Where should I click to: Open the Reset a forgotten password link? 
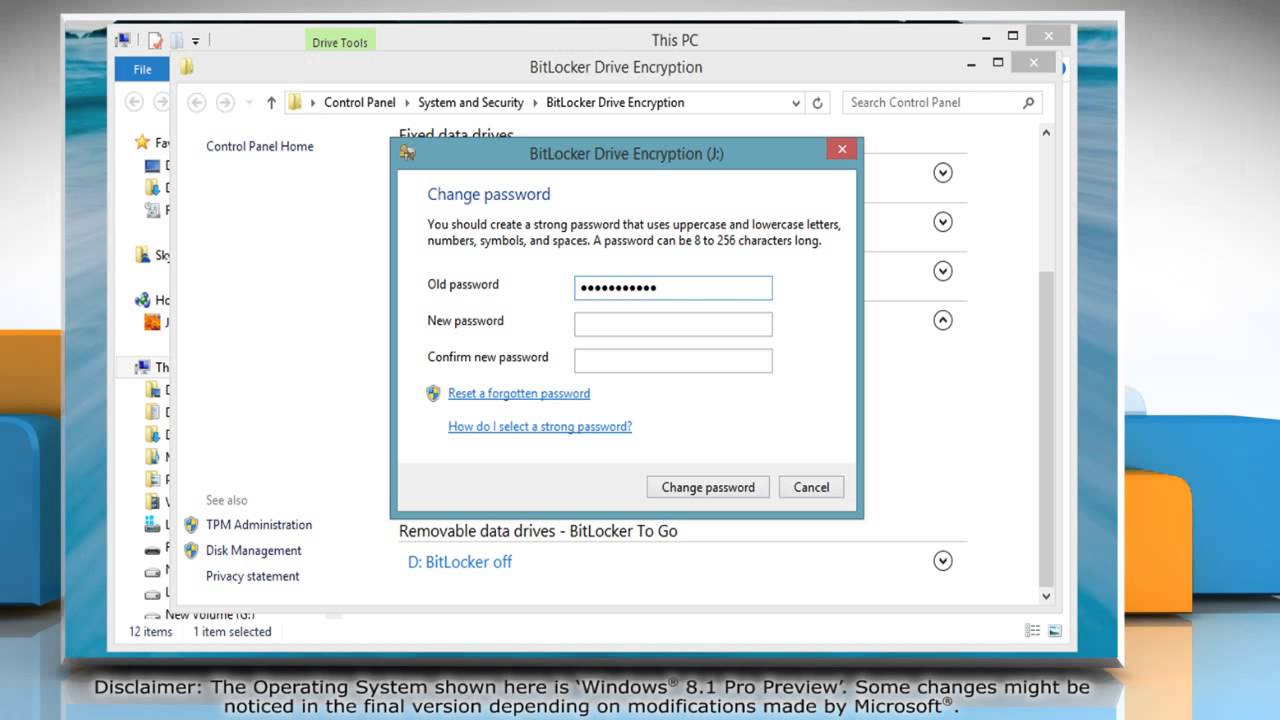(519, 393)
